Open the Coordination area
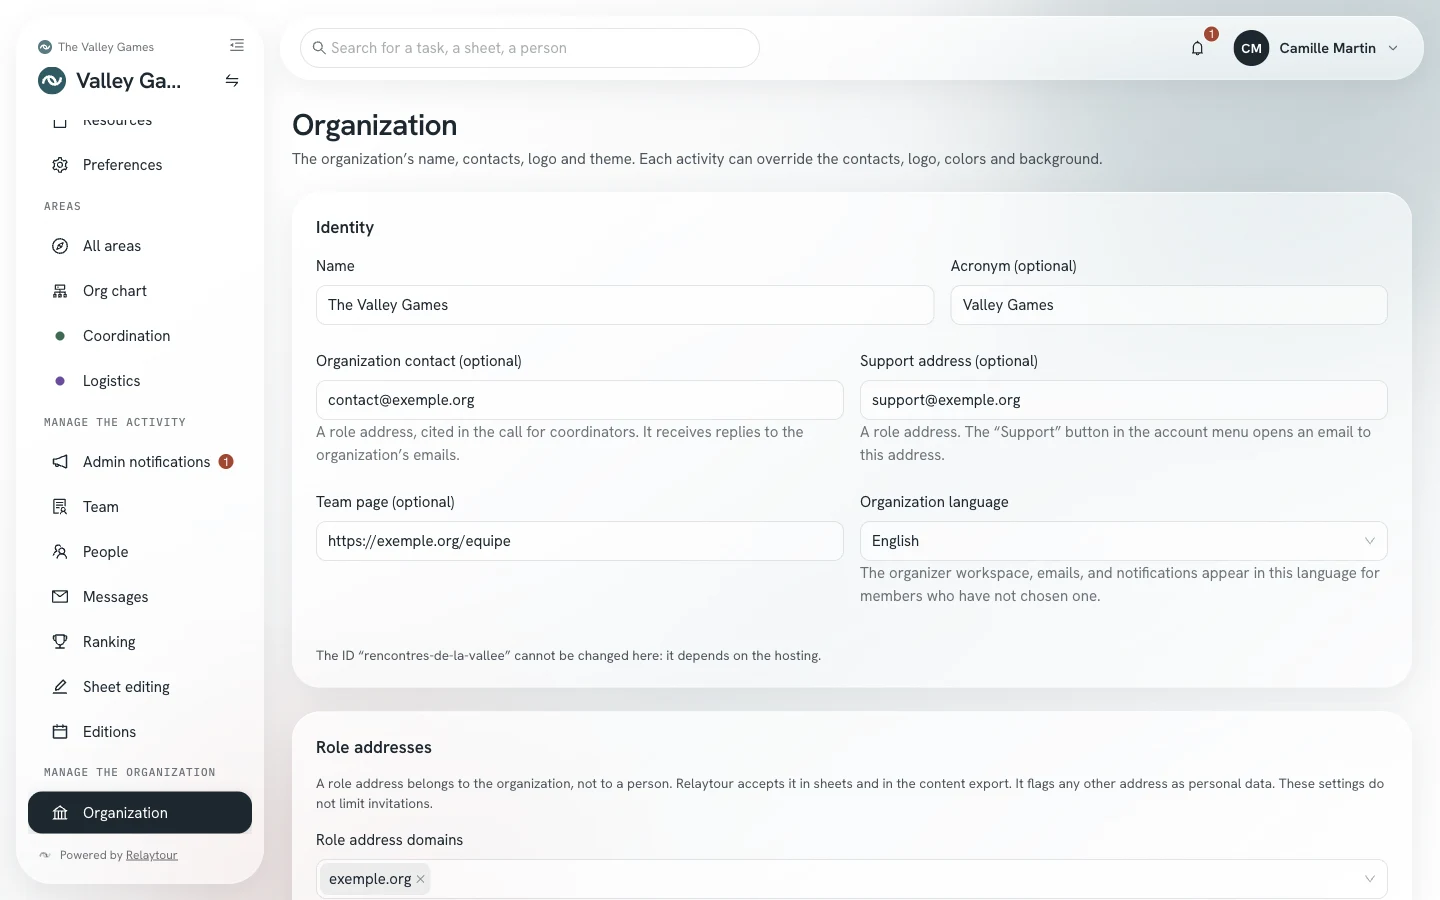The image size is (1440, 900). point(140,336)
